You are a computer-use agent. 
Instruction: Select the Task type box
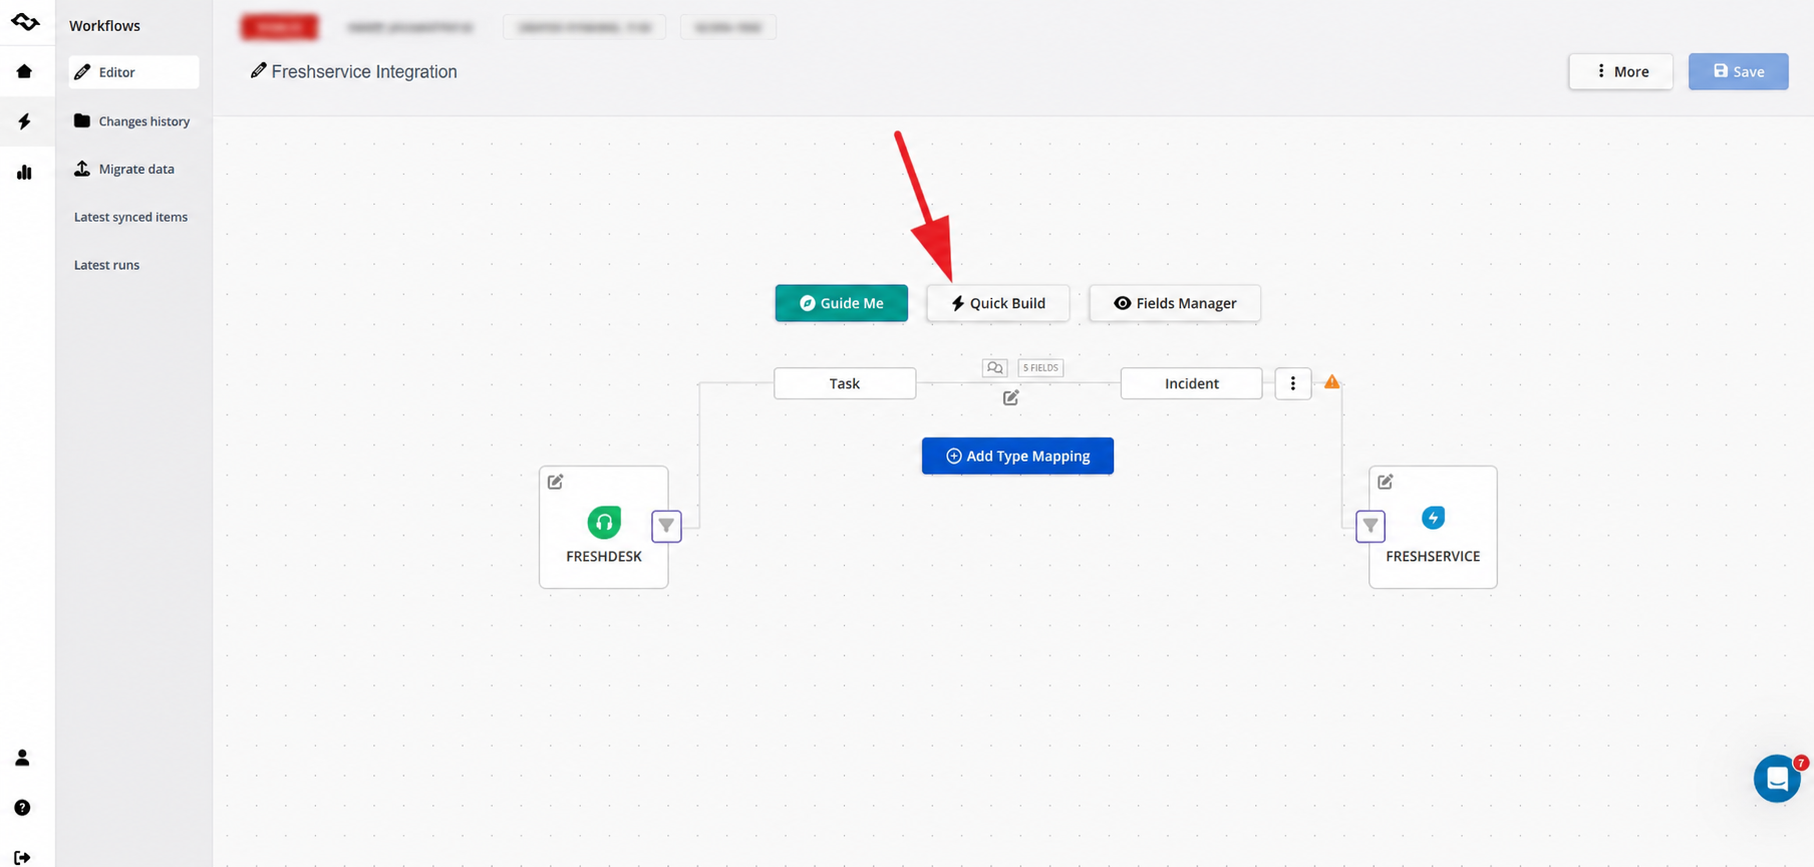pyautogui.click(x=845, y=383)
